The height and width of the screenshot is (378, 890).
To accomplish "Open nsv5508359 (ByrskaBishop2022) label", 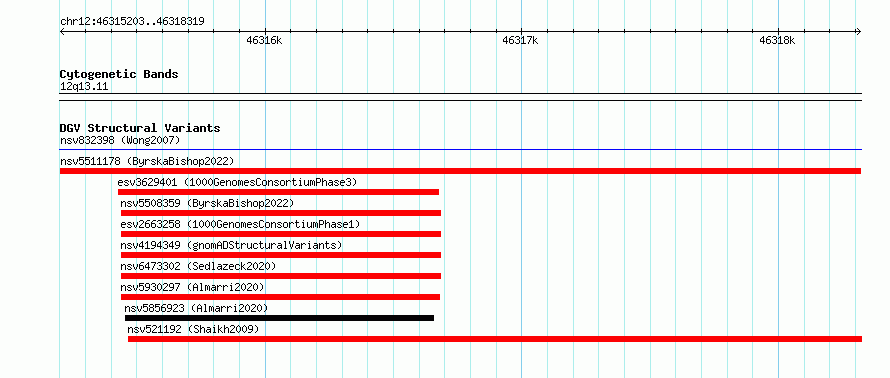I will click(x=207, y=203).
